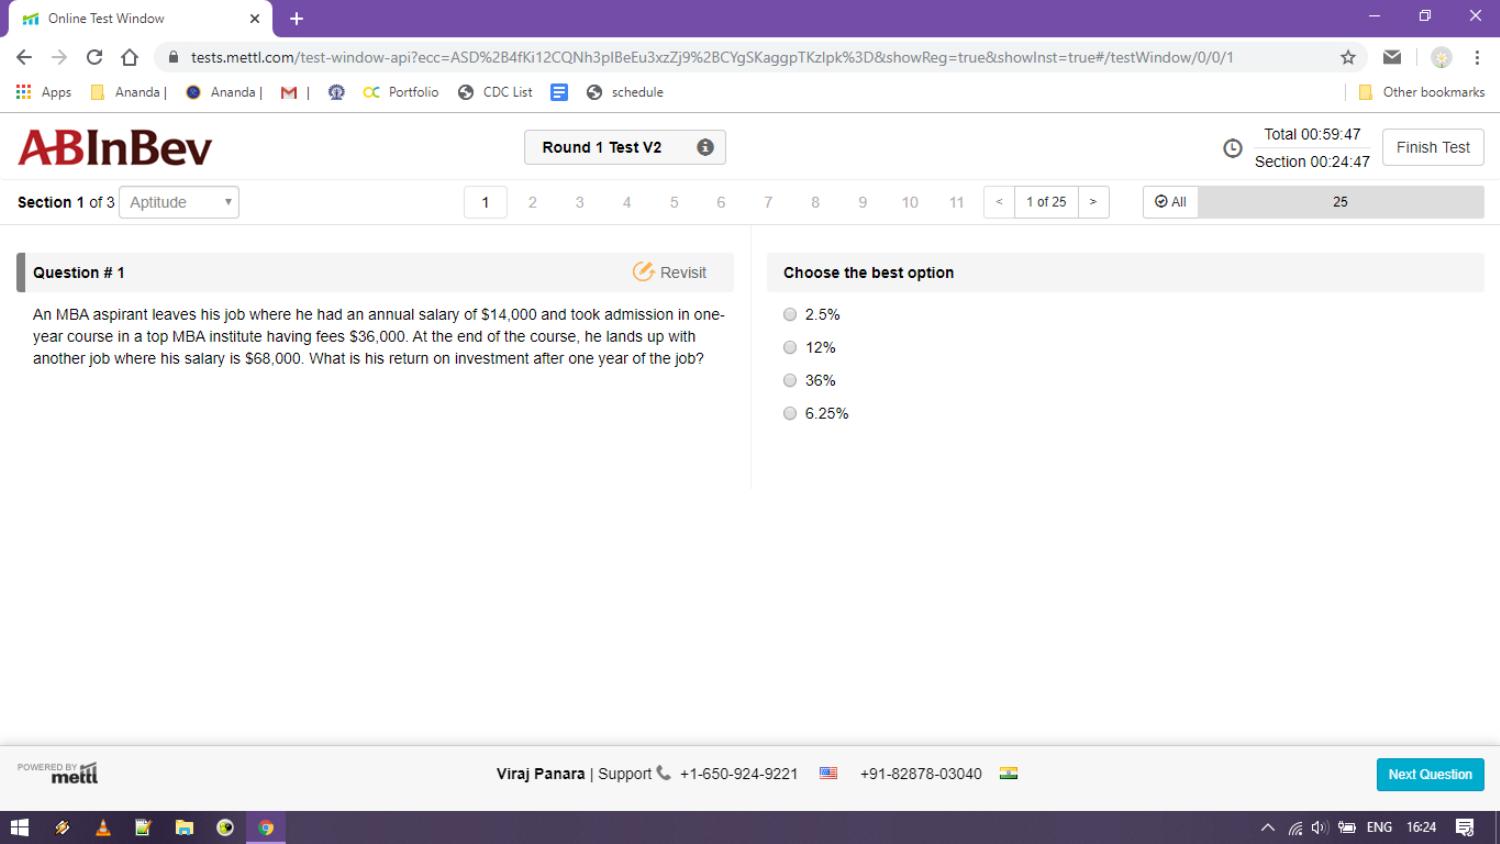Click the question progress bar showing 25
The width and height of the screenshot is (1500, 844).
coord(1339,201)
